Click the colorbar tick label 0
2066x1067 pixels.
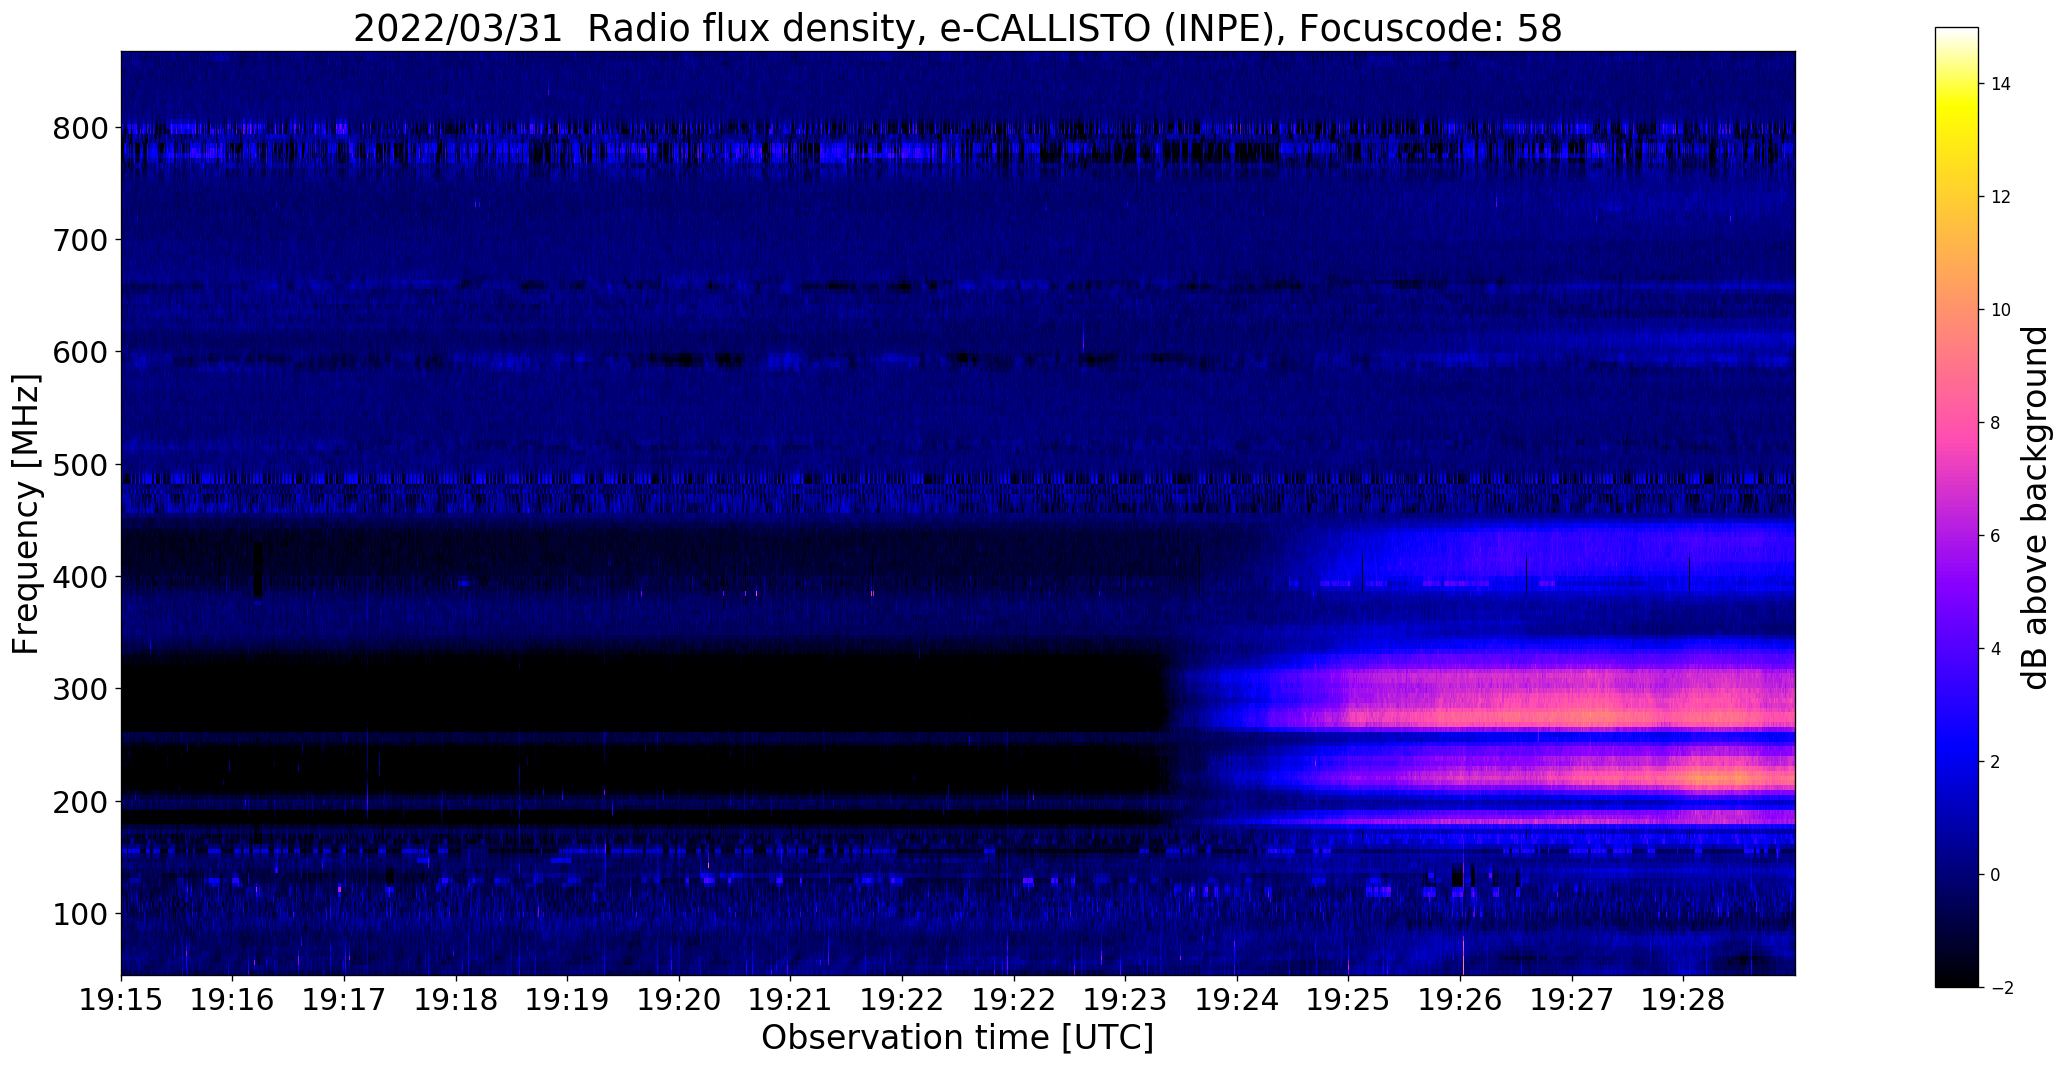(1996, 875)
